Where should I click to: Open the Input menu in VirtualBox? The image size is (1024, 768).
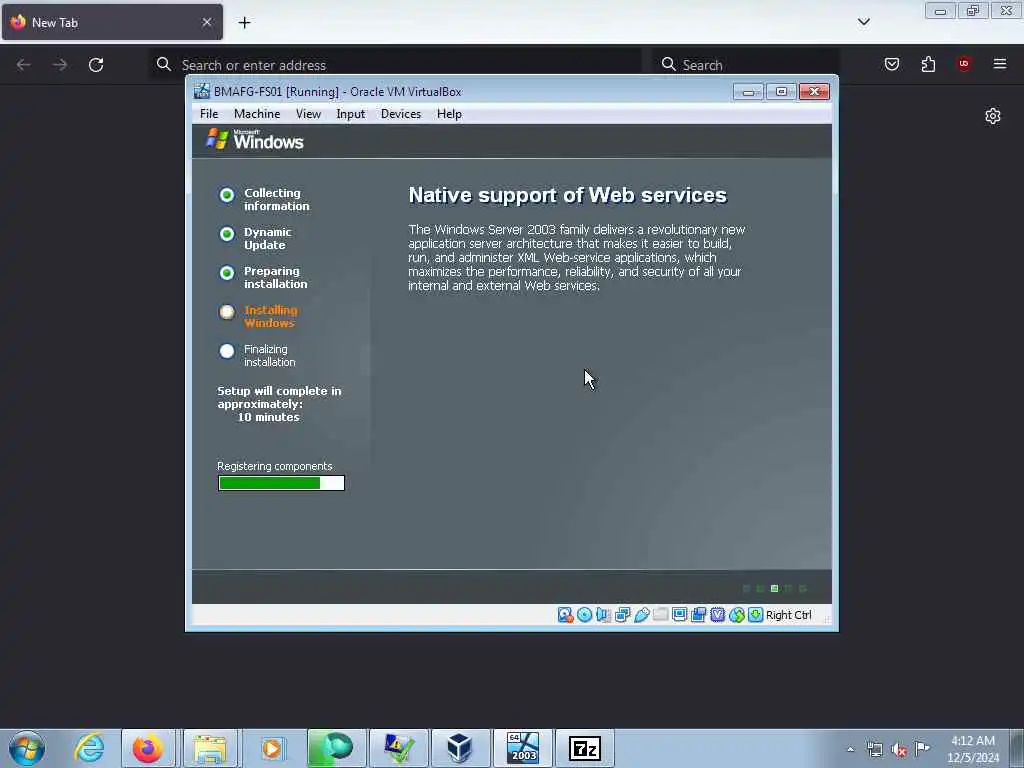[x=351, y=114]
